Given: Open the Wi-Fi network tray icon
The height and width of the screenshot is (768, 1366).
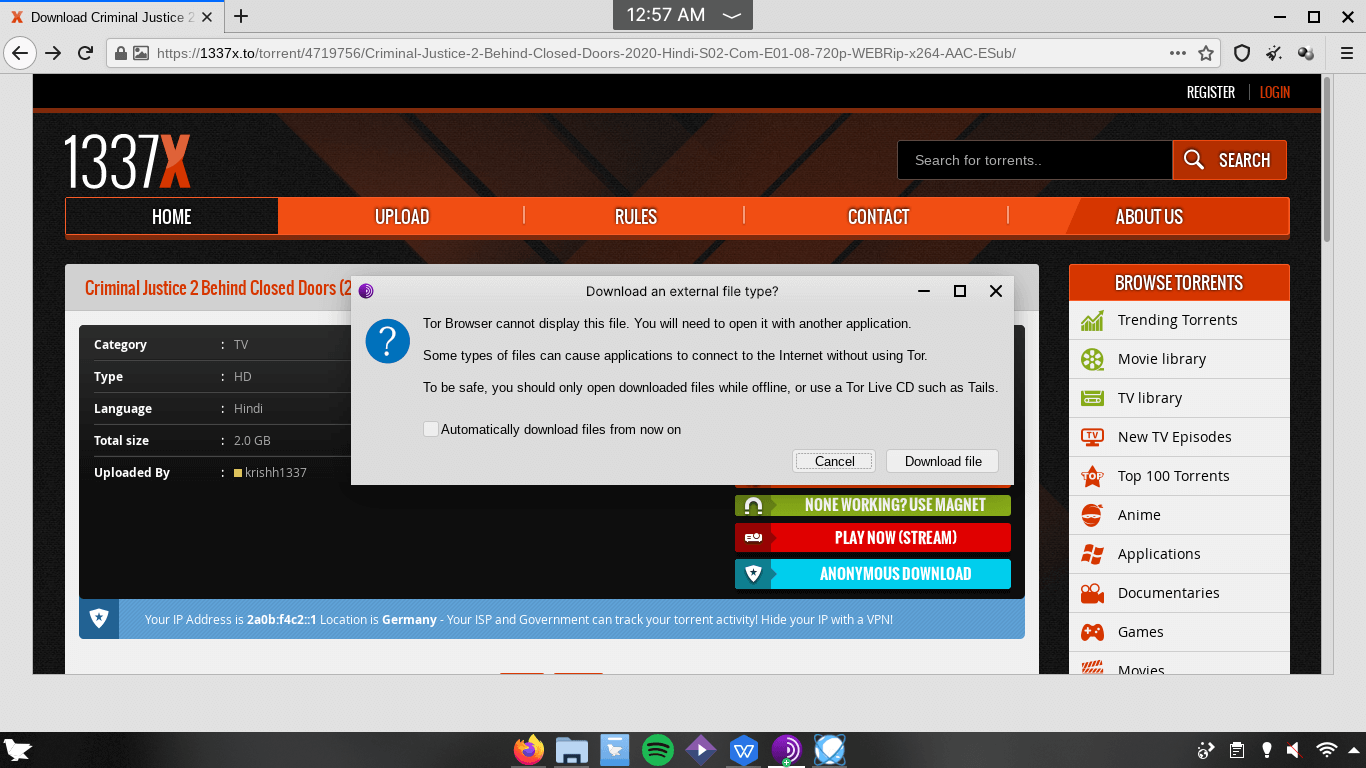Looking at the screenshot, I should coord(1327,750).
